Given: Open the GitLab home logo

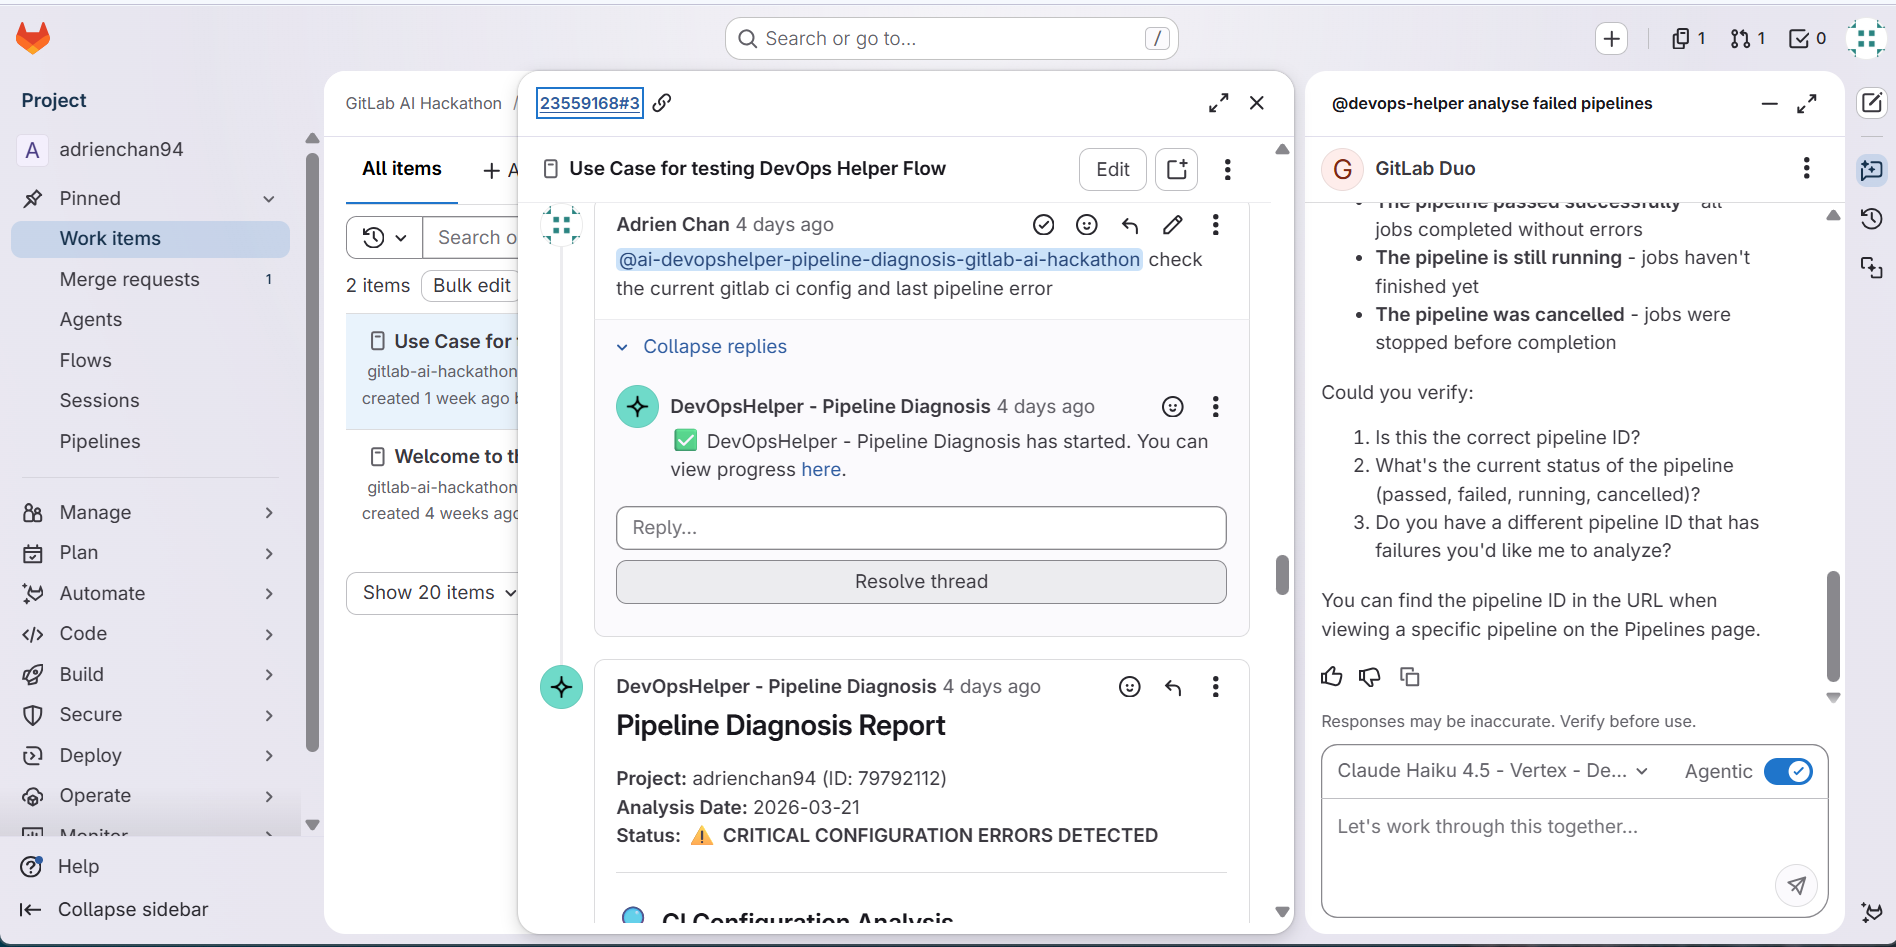Looking at the screenshot, I should click(33, 38).
